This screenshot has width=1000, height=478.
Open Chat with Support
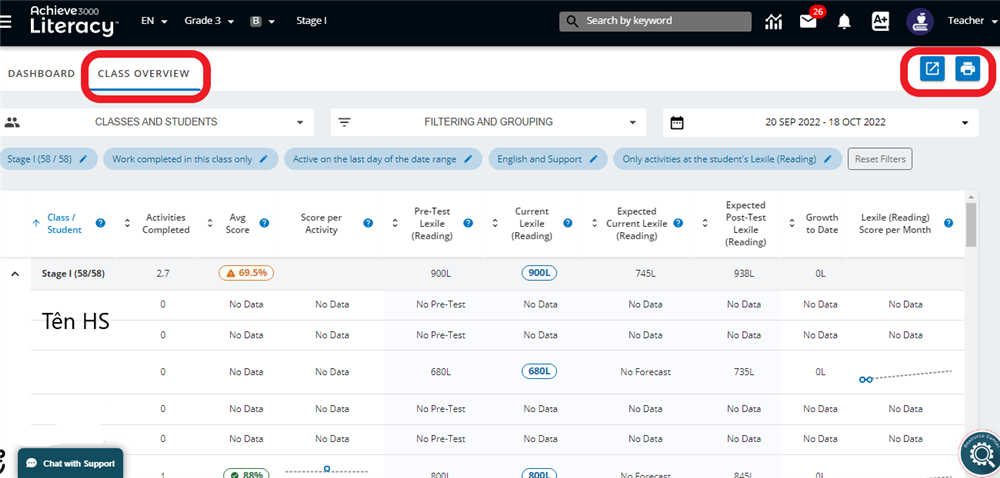[x=71, y=463]
